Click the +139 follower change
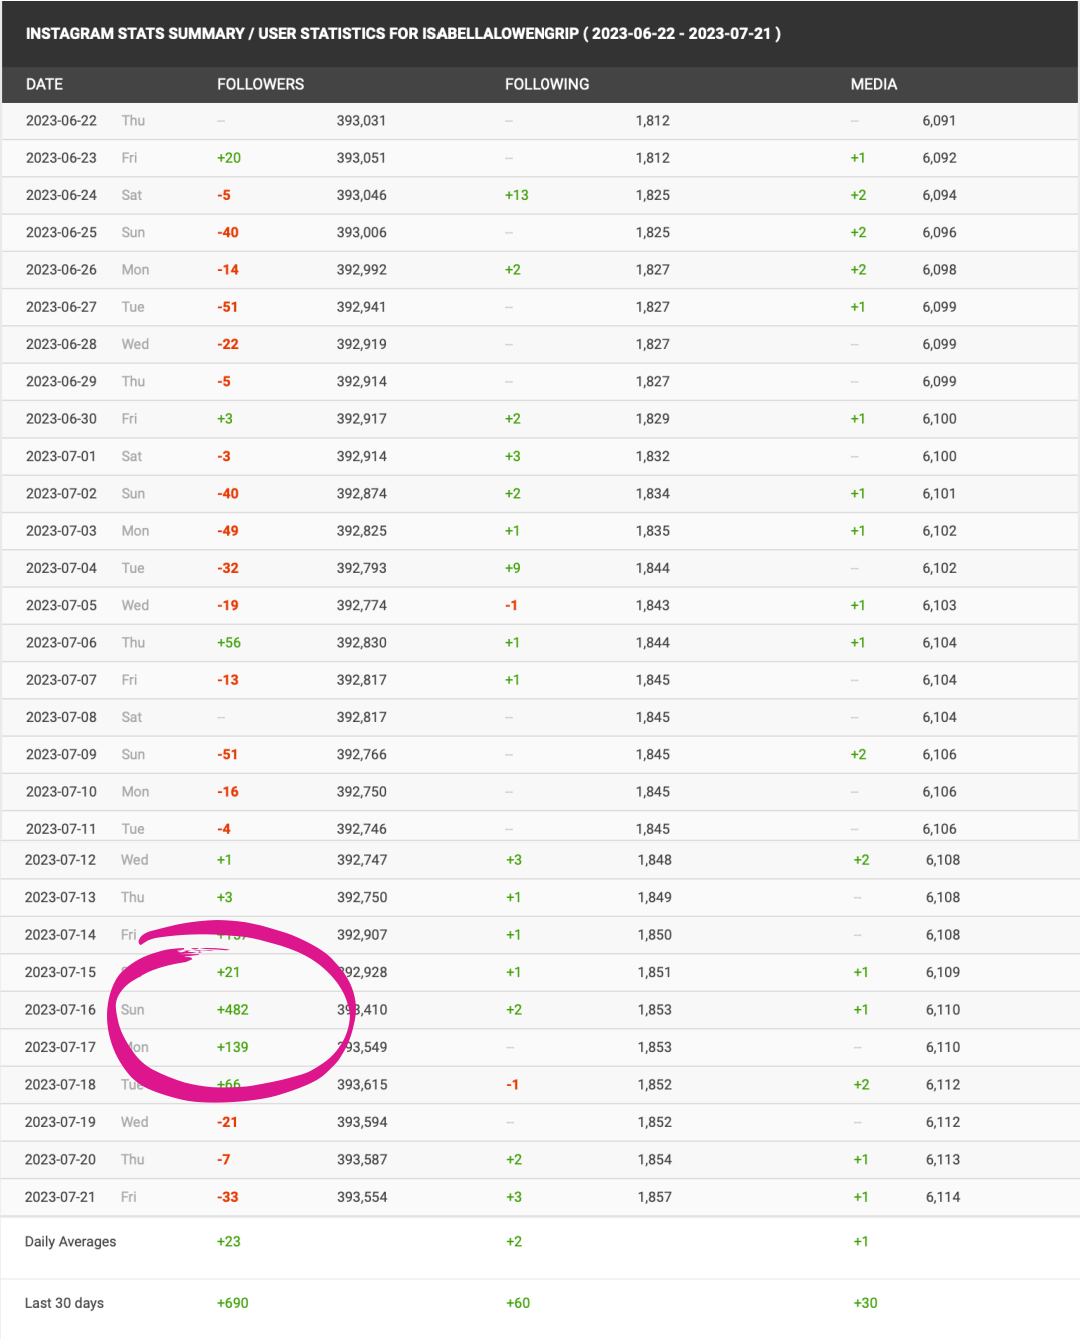The width and height of the screenshot is (1080, 1339). [x=233, y=1047]
